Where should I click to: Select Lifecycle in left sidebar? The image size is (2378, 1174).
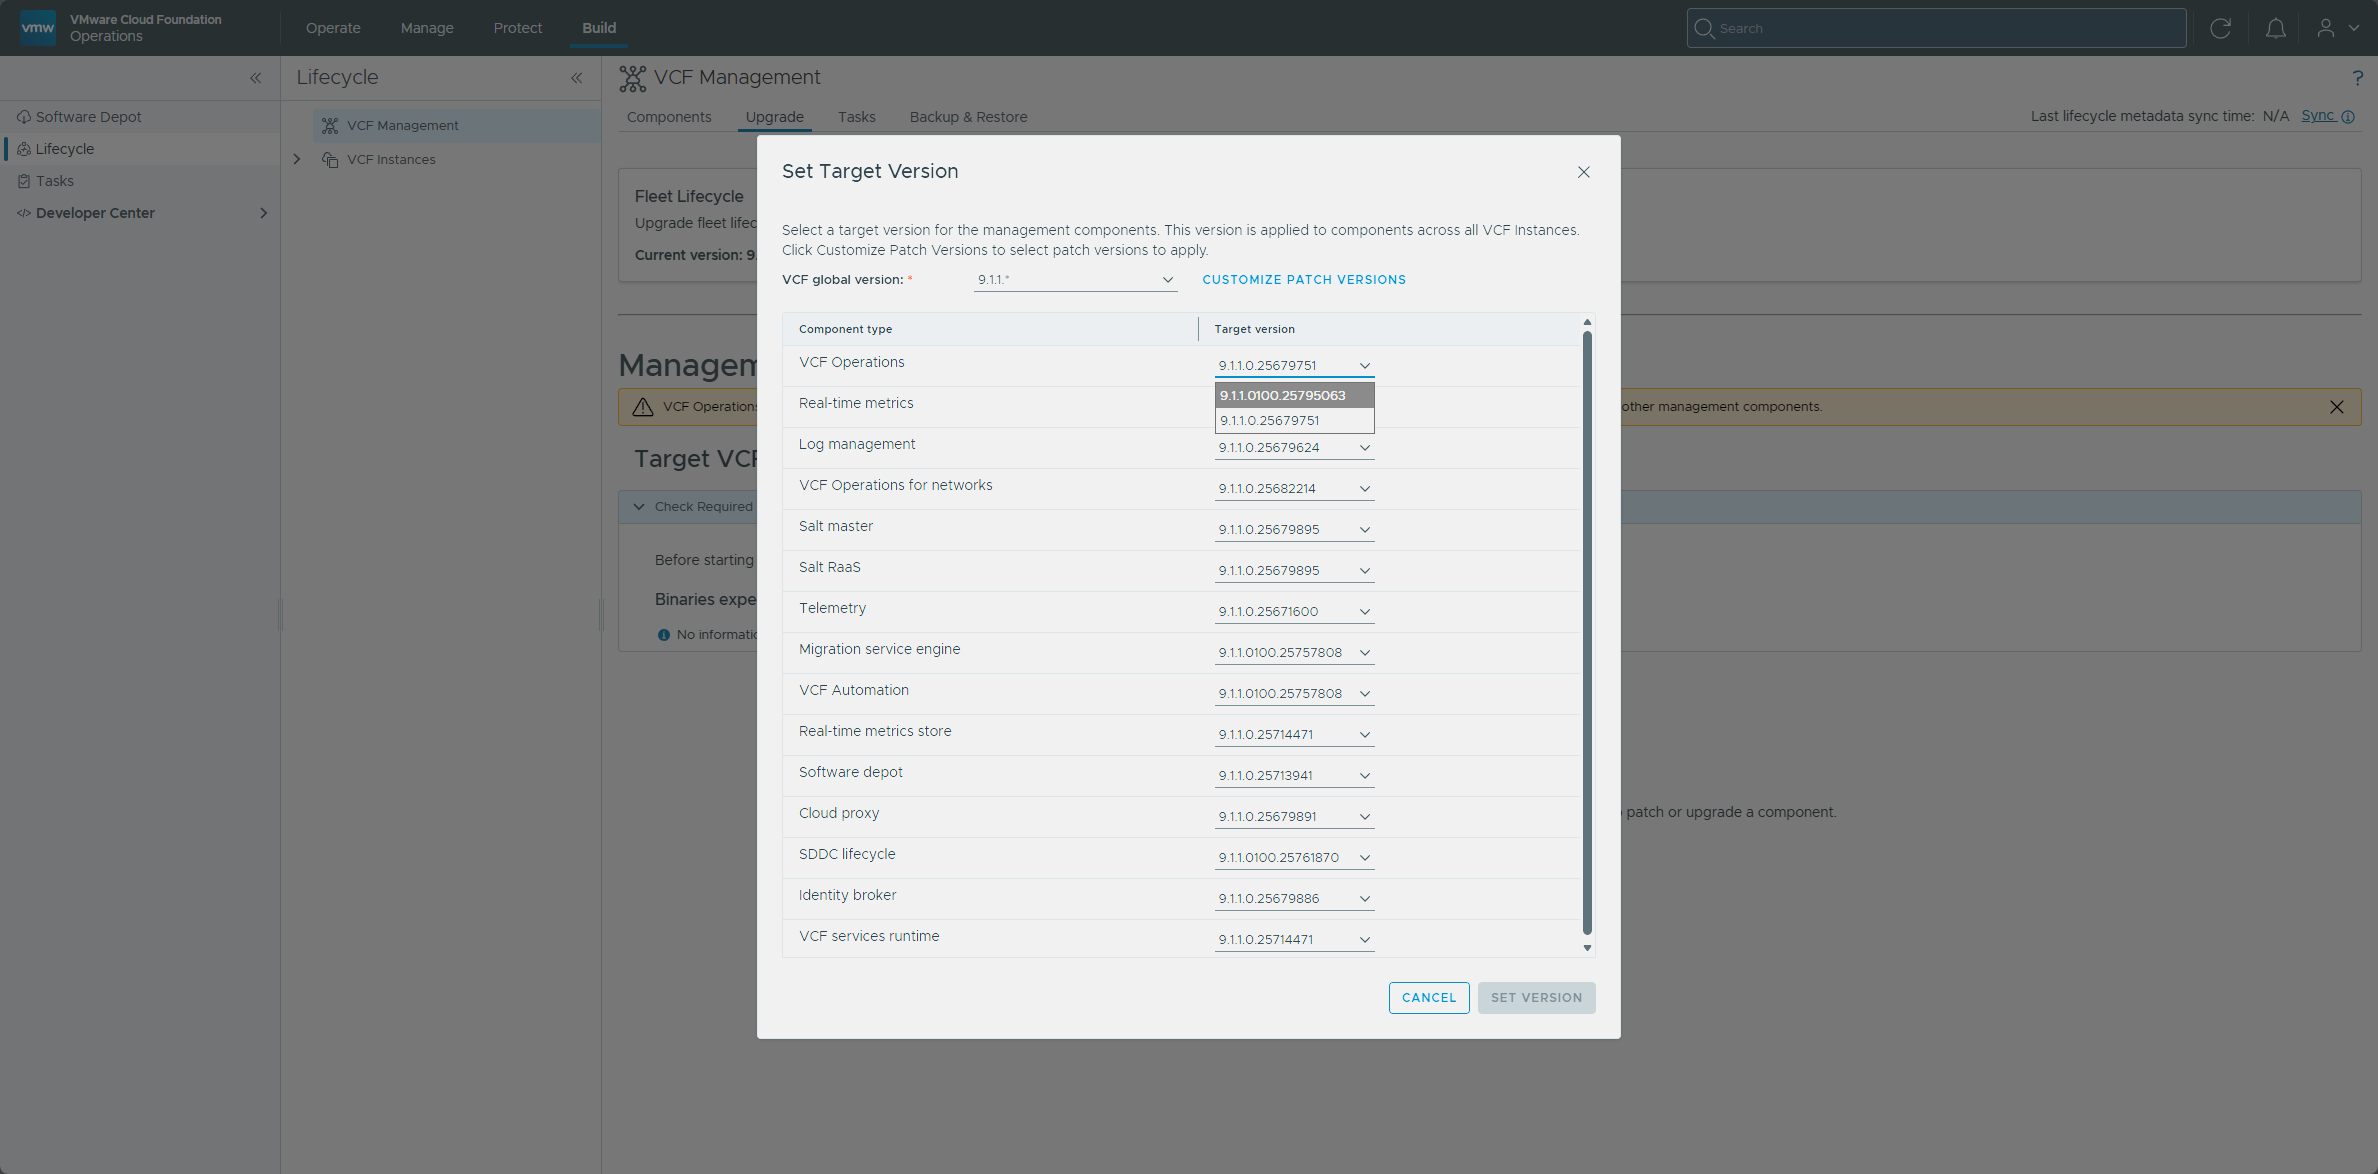pyautogui.click(x=140, y=149)
